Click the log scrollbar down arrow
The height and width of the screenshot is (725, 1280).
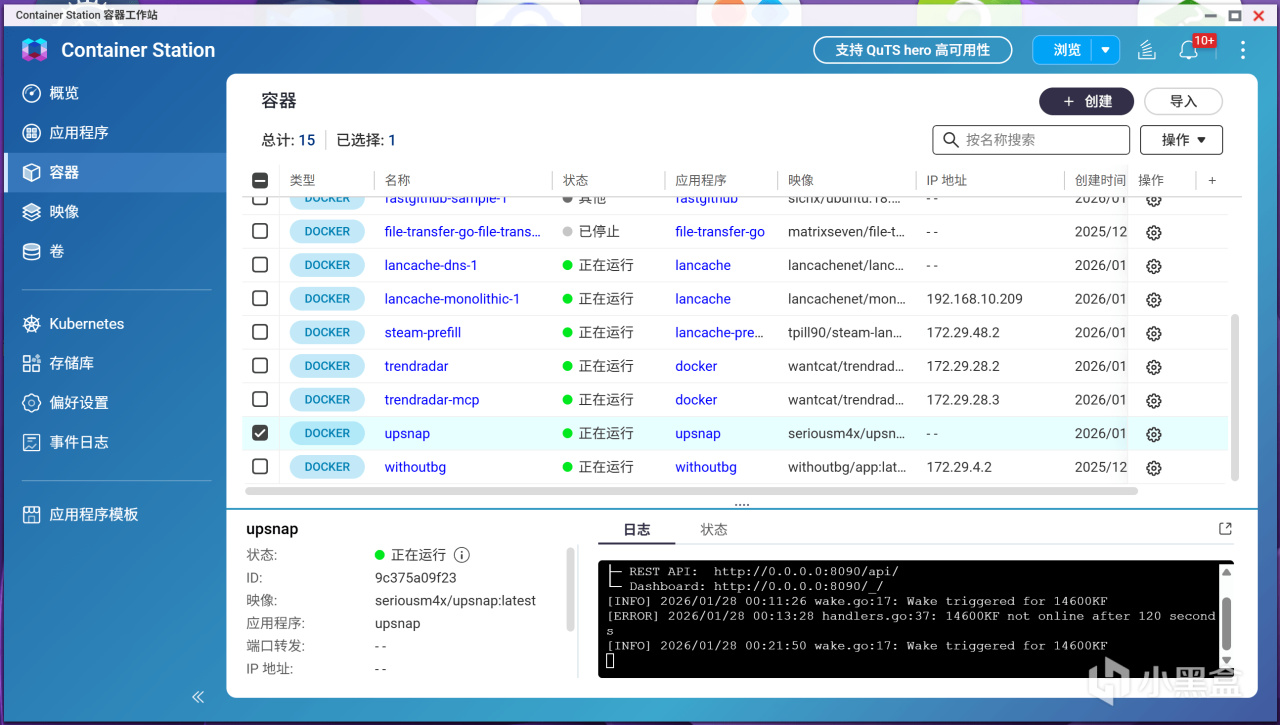[1226, 660]
